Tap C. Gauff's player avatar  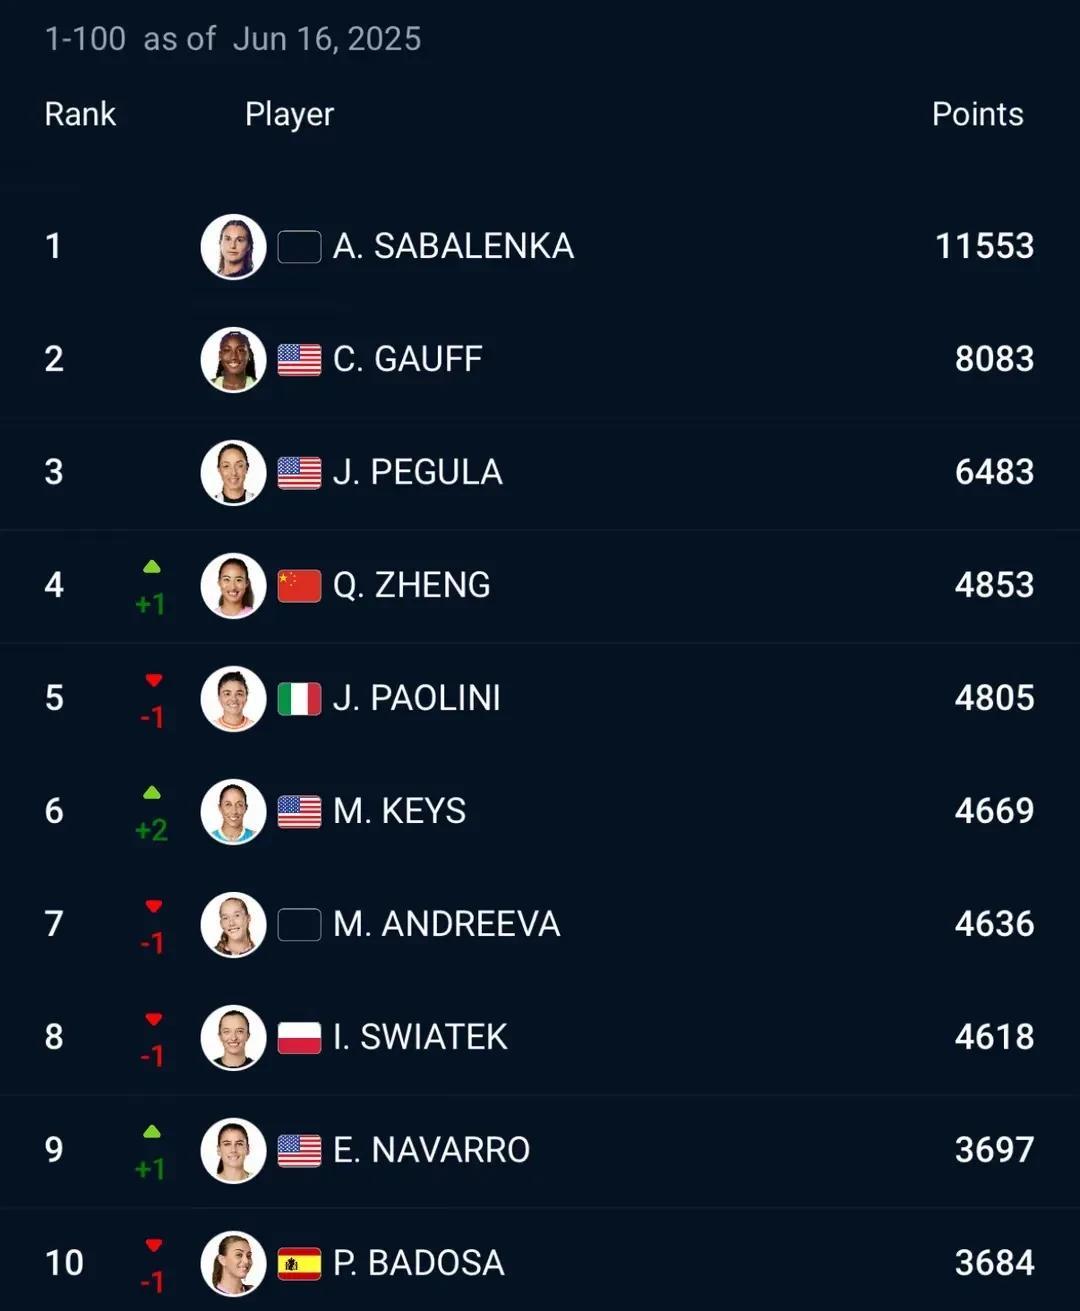(x=233, y=359)
